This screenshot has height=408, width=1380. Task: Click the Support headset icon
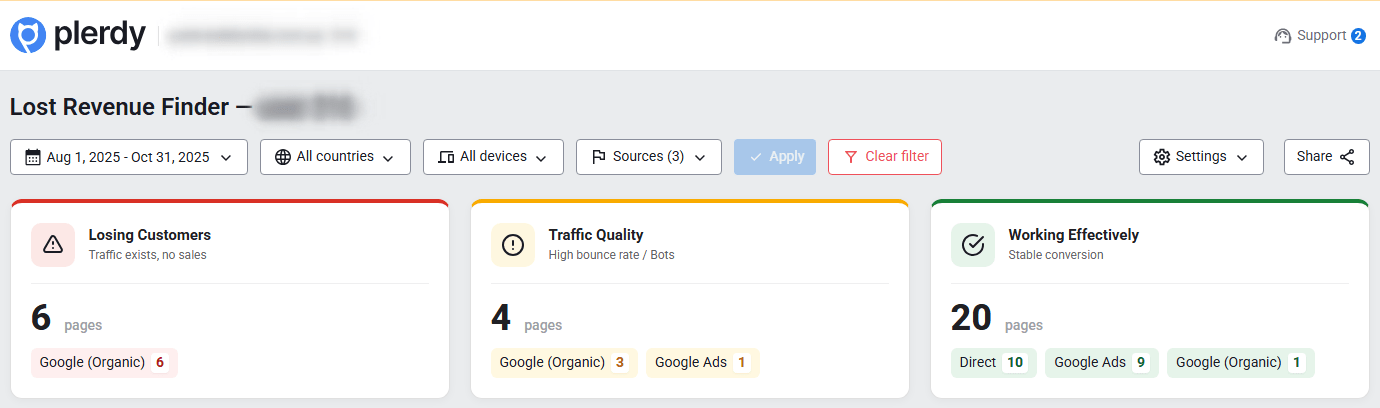[x=1283, y=36]
